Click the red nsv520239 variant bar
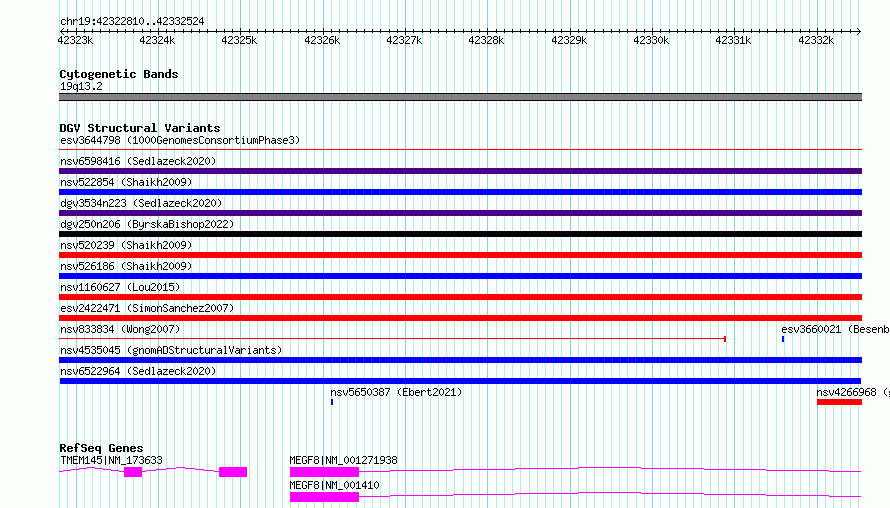 click(x=460, y=255)
